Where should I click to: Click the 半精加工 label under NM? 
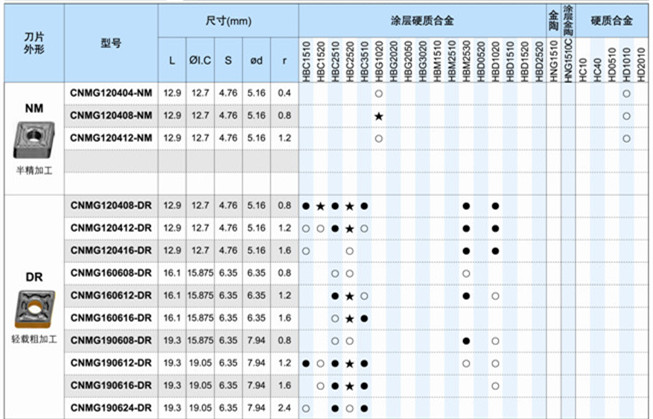[x=33, y=171]
